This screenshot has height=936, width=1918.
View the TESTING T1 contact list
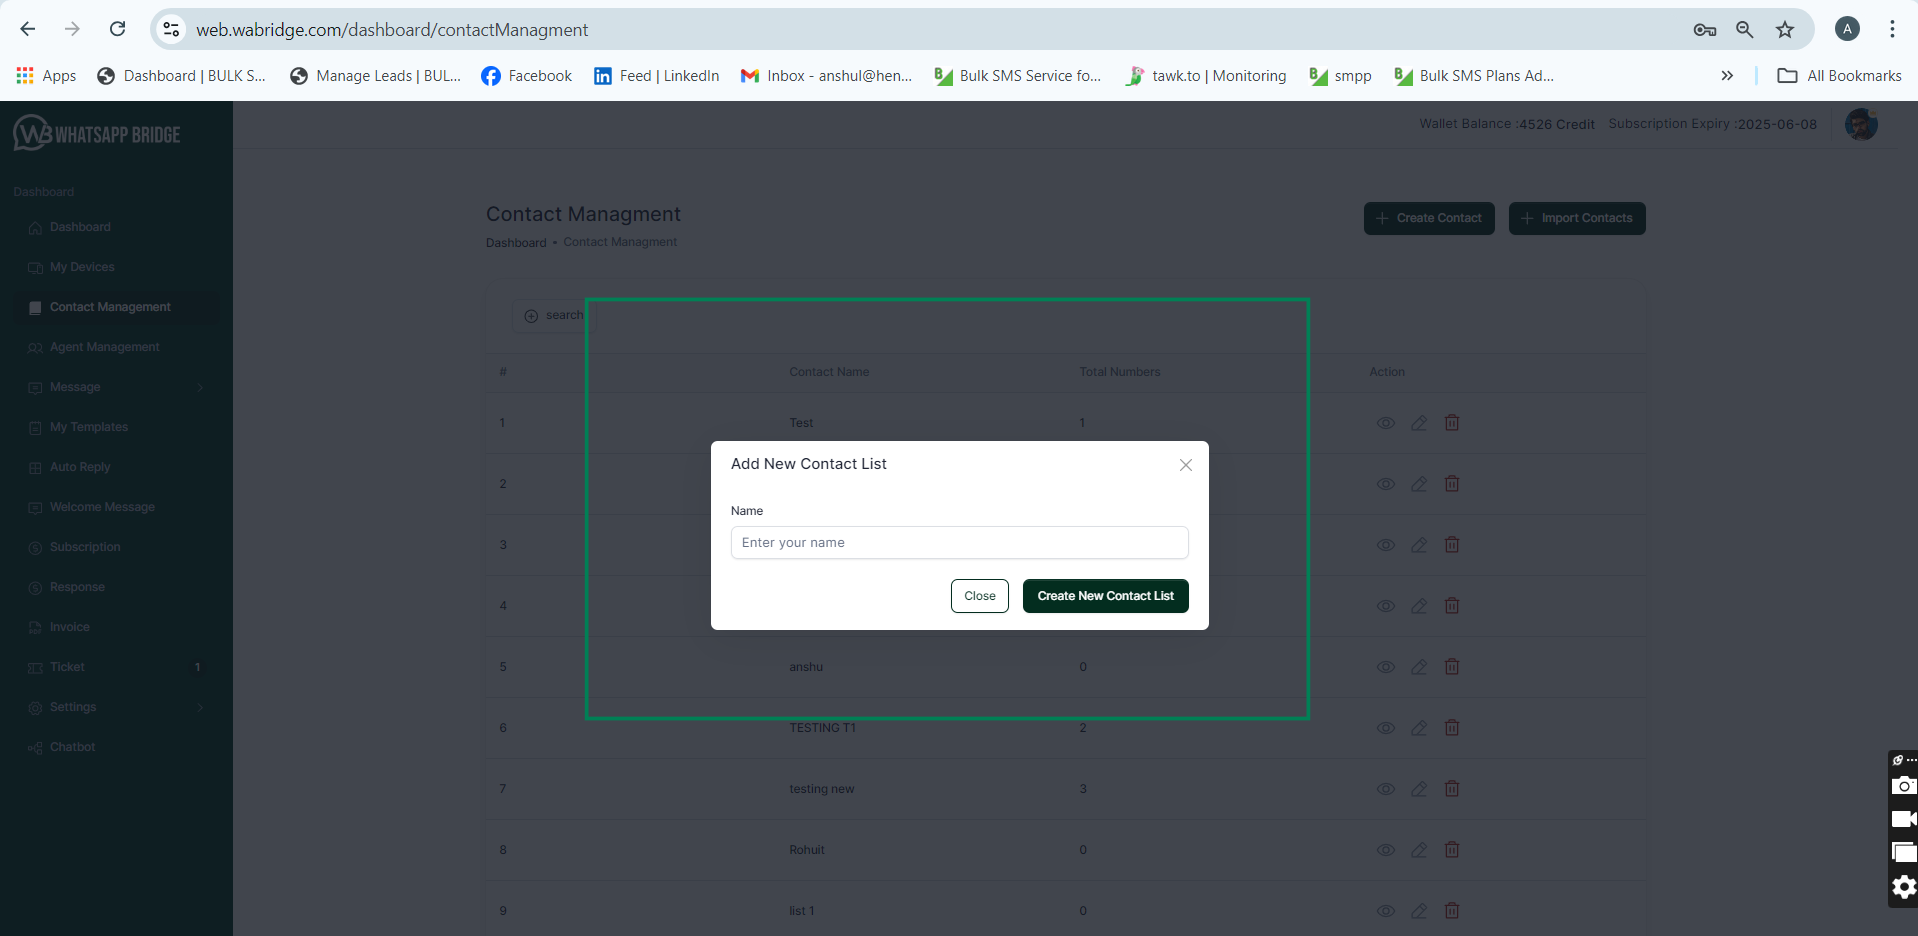click(x=1386, y=728)
